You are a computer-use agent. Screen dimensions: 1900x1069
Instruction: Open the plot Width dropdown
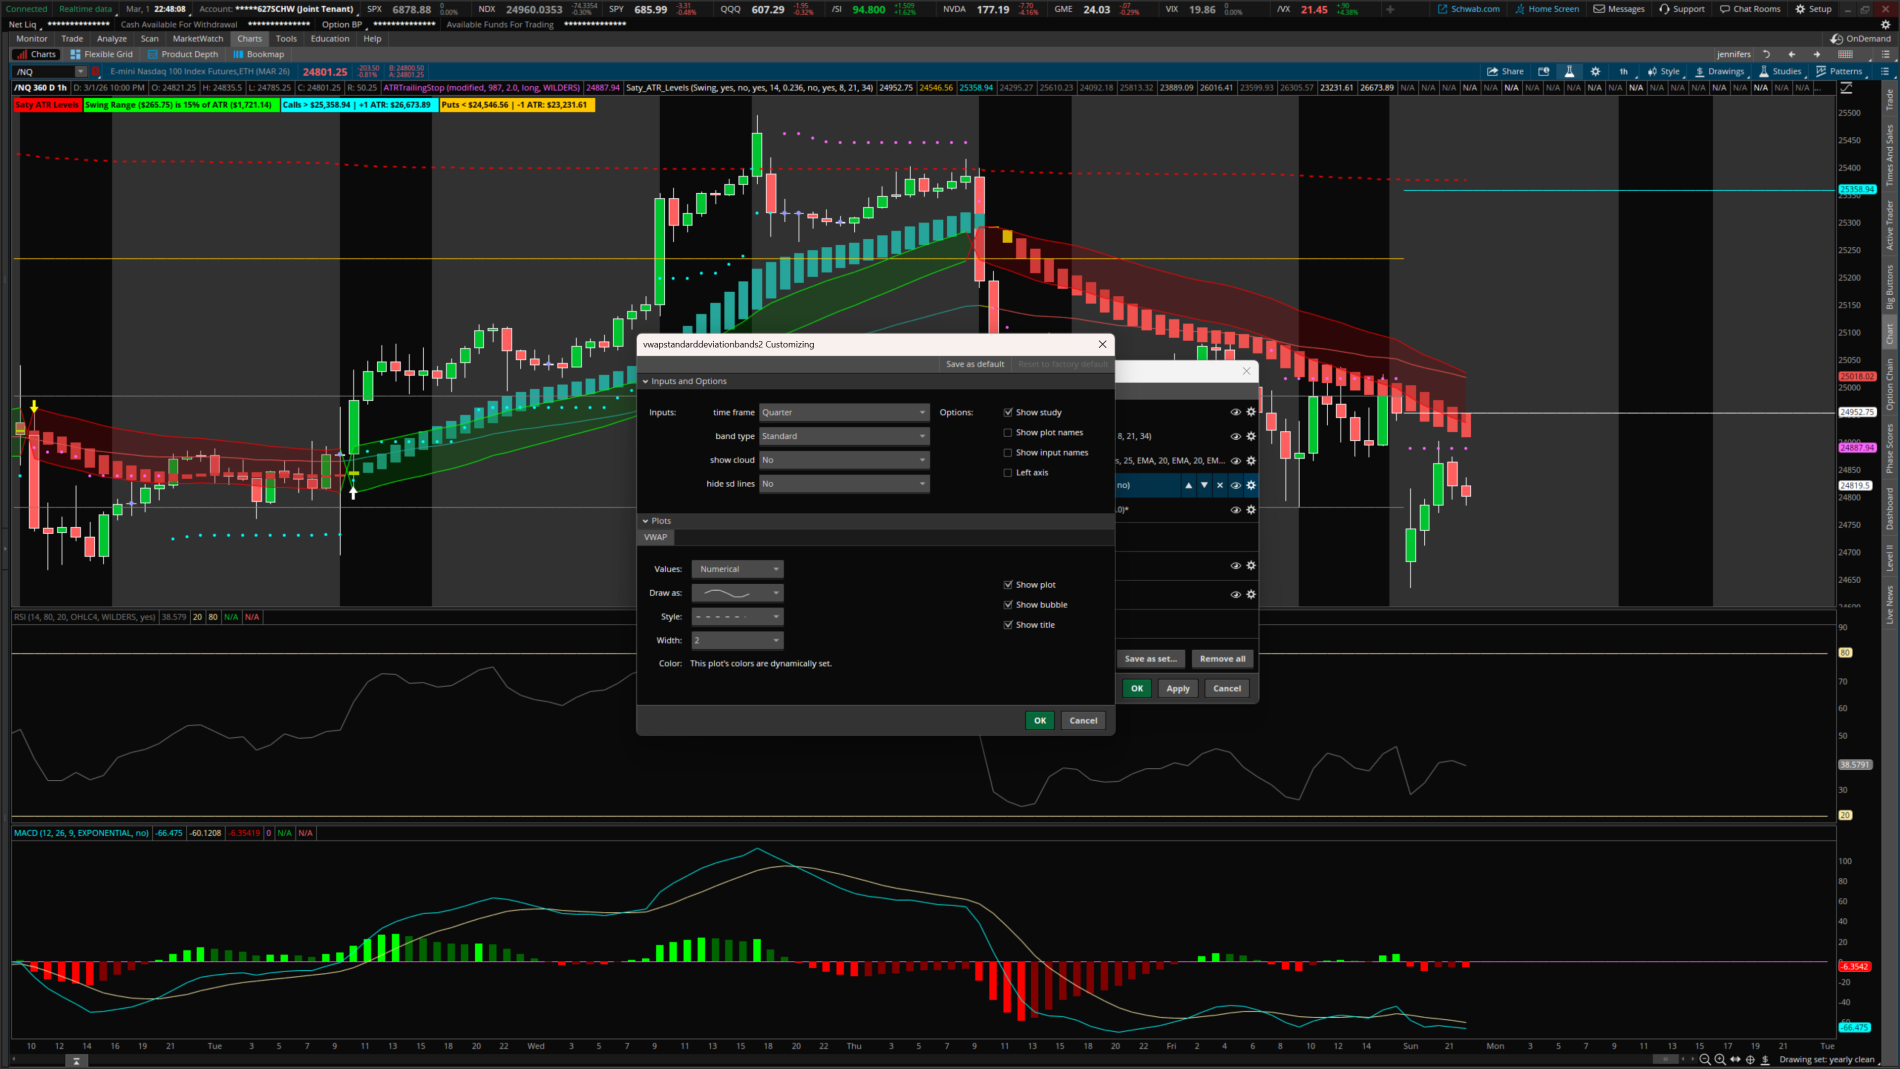pyautogui.click(x=737, y=641)
